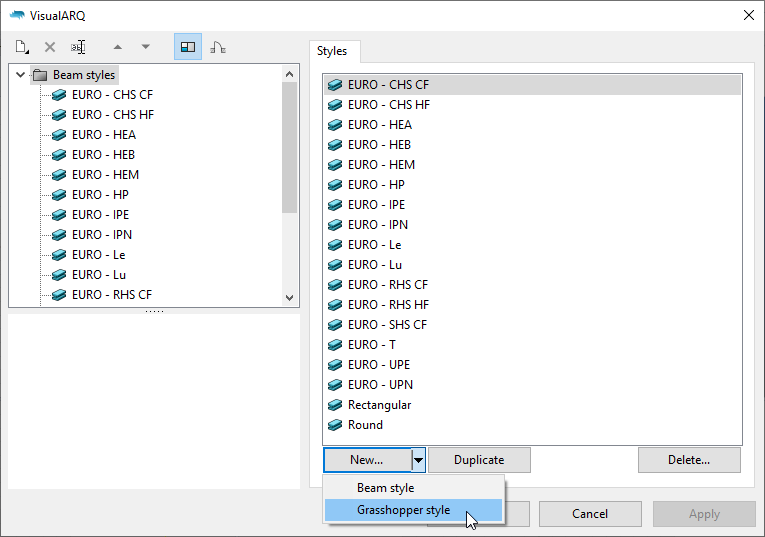
Task: Click beam icon beside EURO - IPE in Styles list
Action: point(335,205)
